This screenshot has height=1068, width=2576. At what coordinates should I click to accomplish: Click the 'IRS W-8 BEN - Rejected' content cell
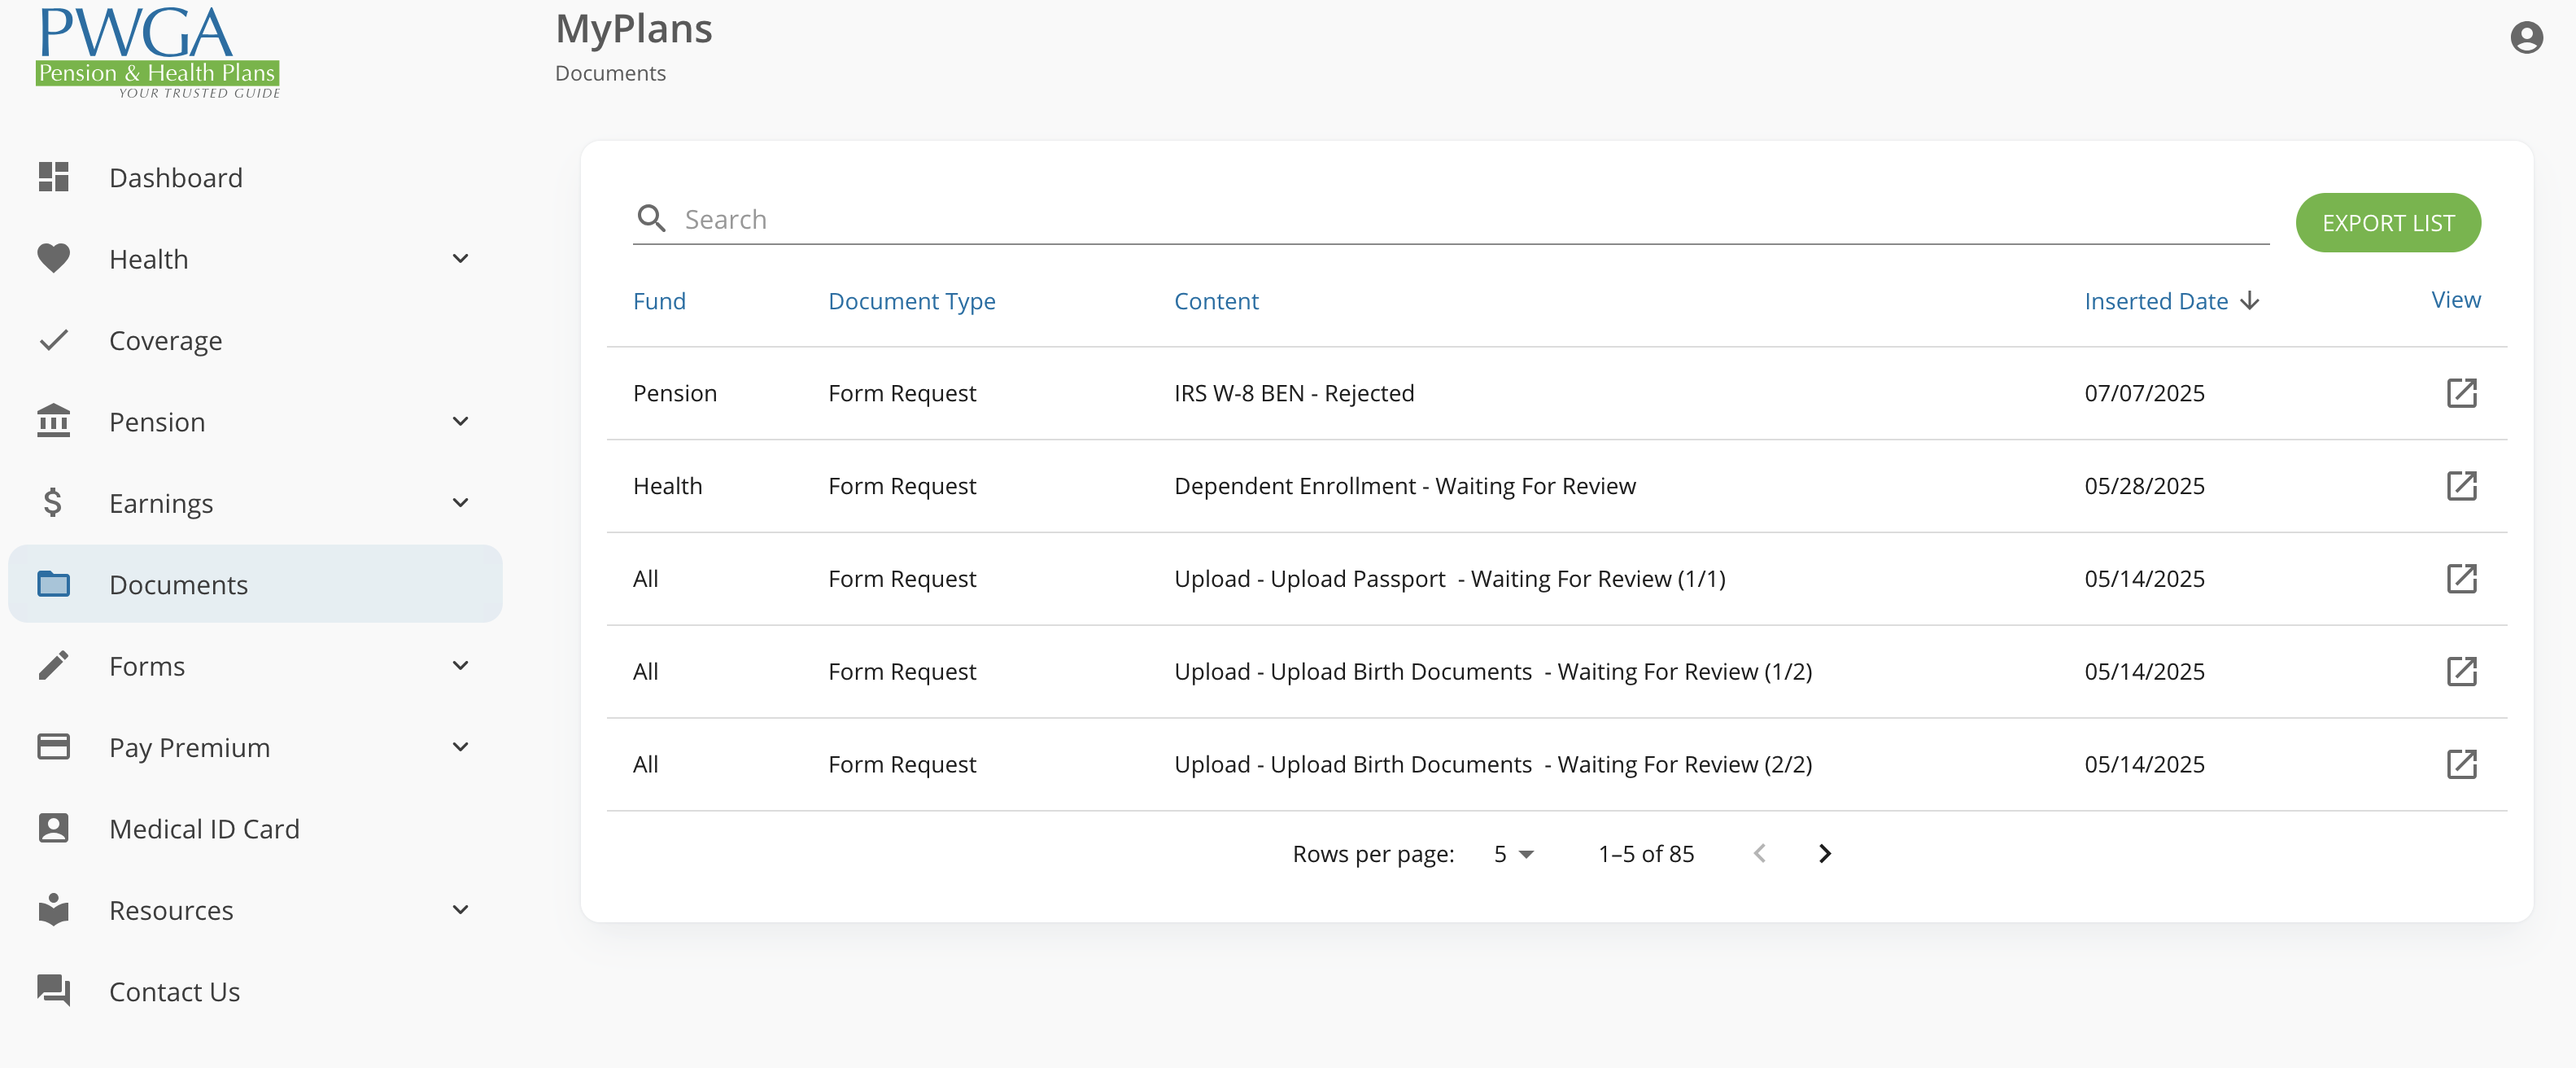pyautogui.click(x=1294, y=393)
